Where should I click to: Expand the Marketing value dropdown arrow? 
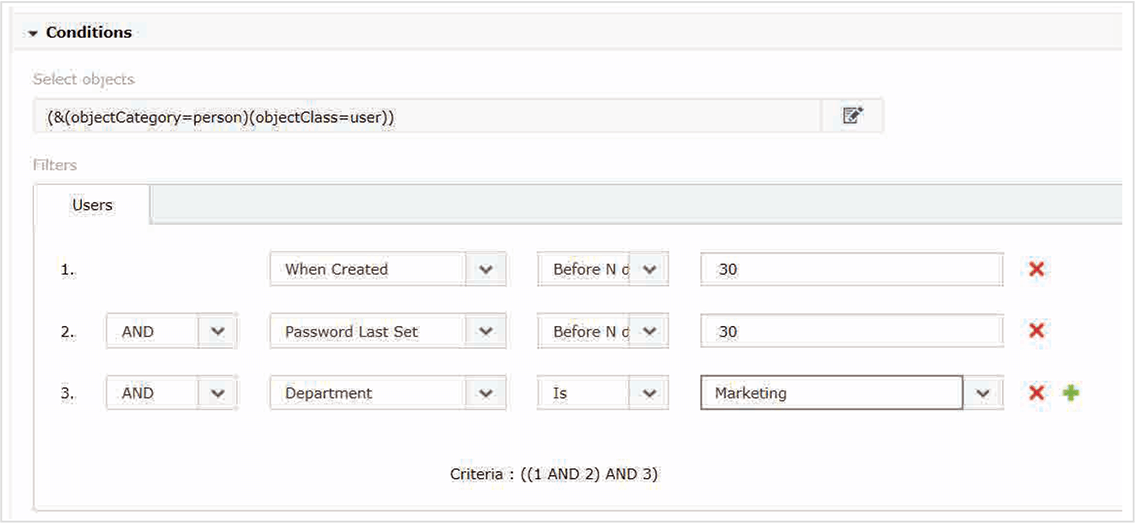click(983, 393)
